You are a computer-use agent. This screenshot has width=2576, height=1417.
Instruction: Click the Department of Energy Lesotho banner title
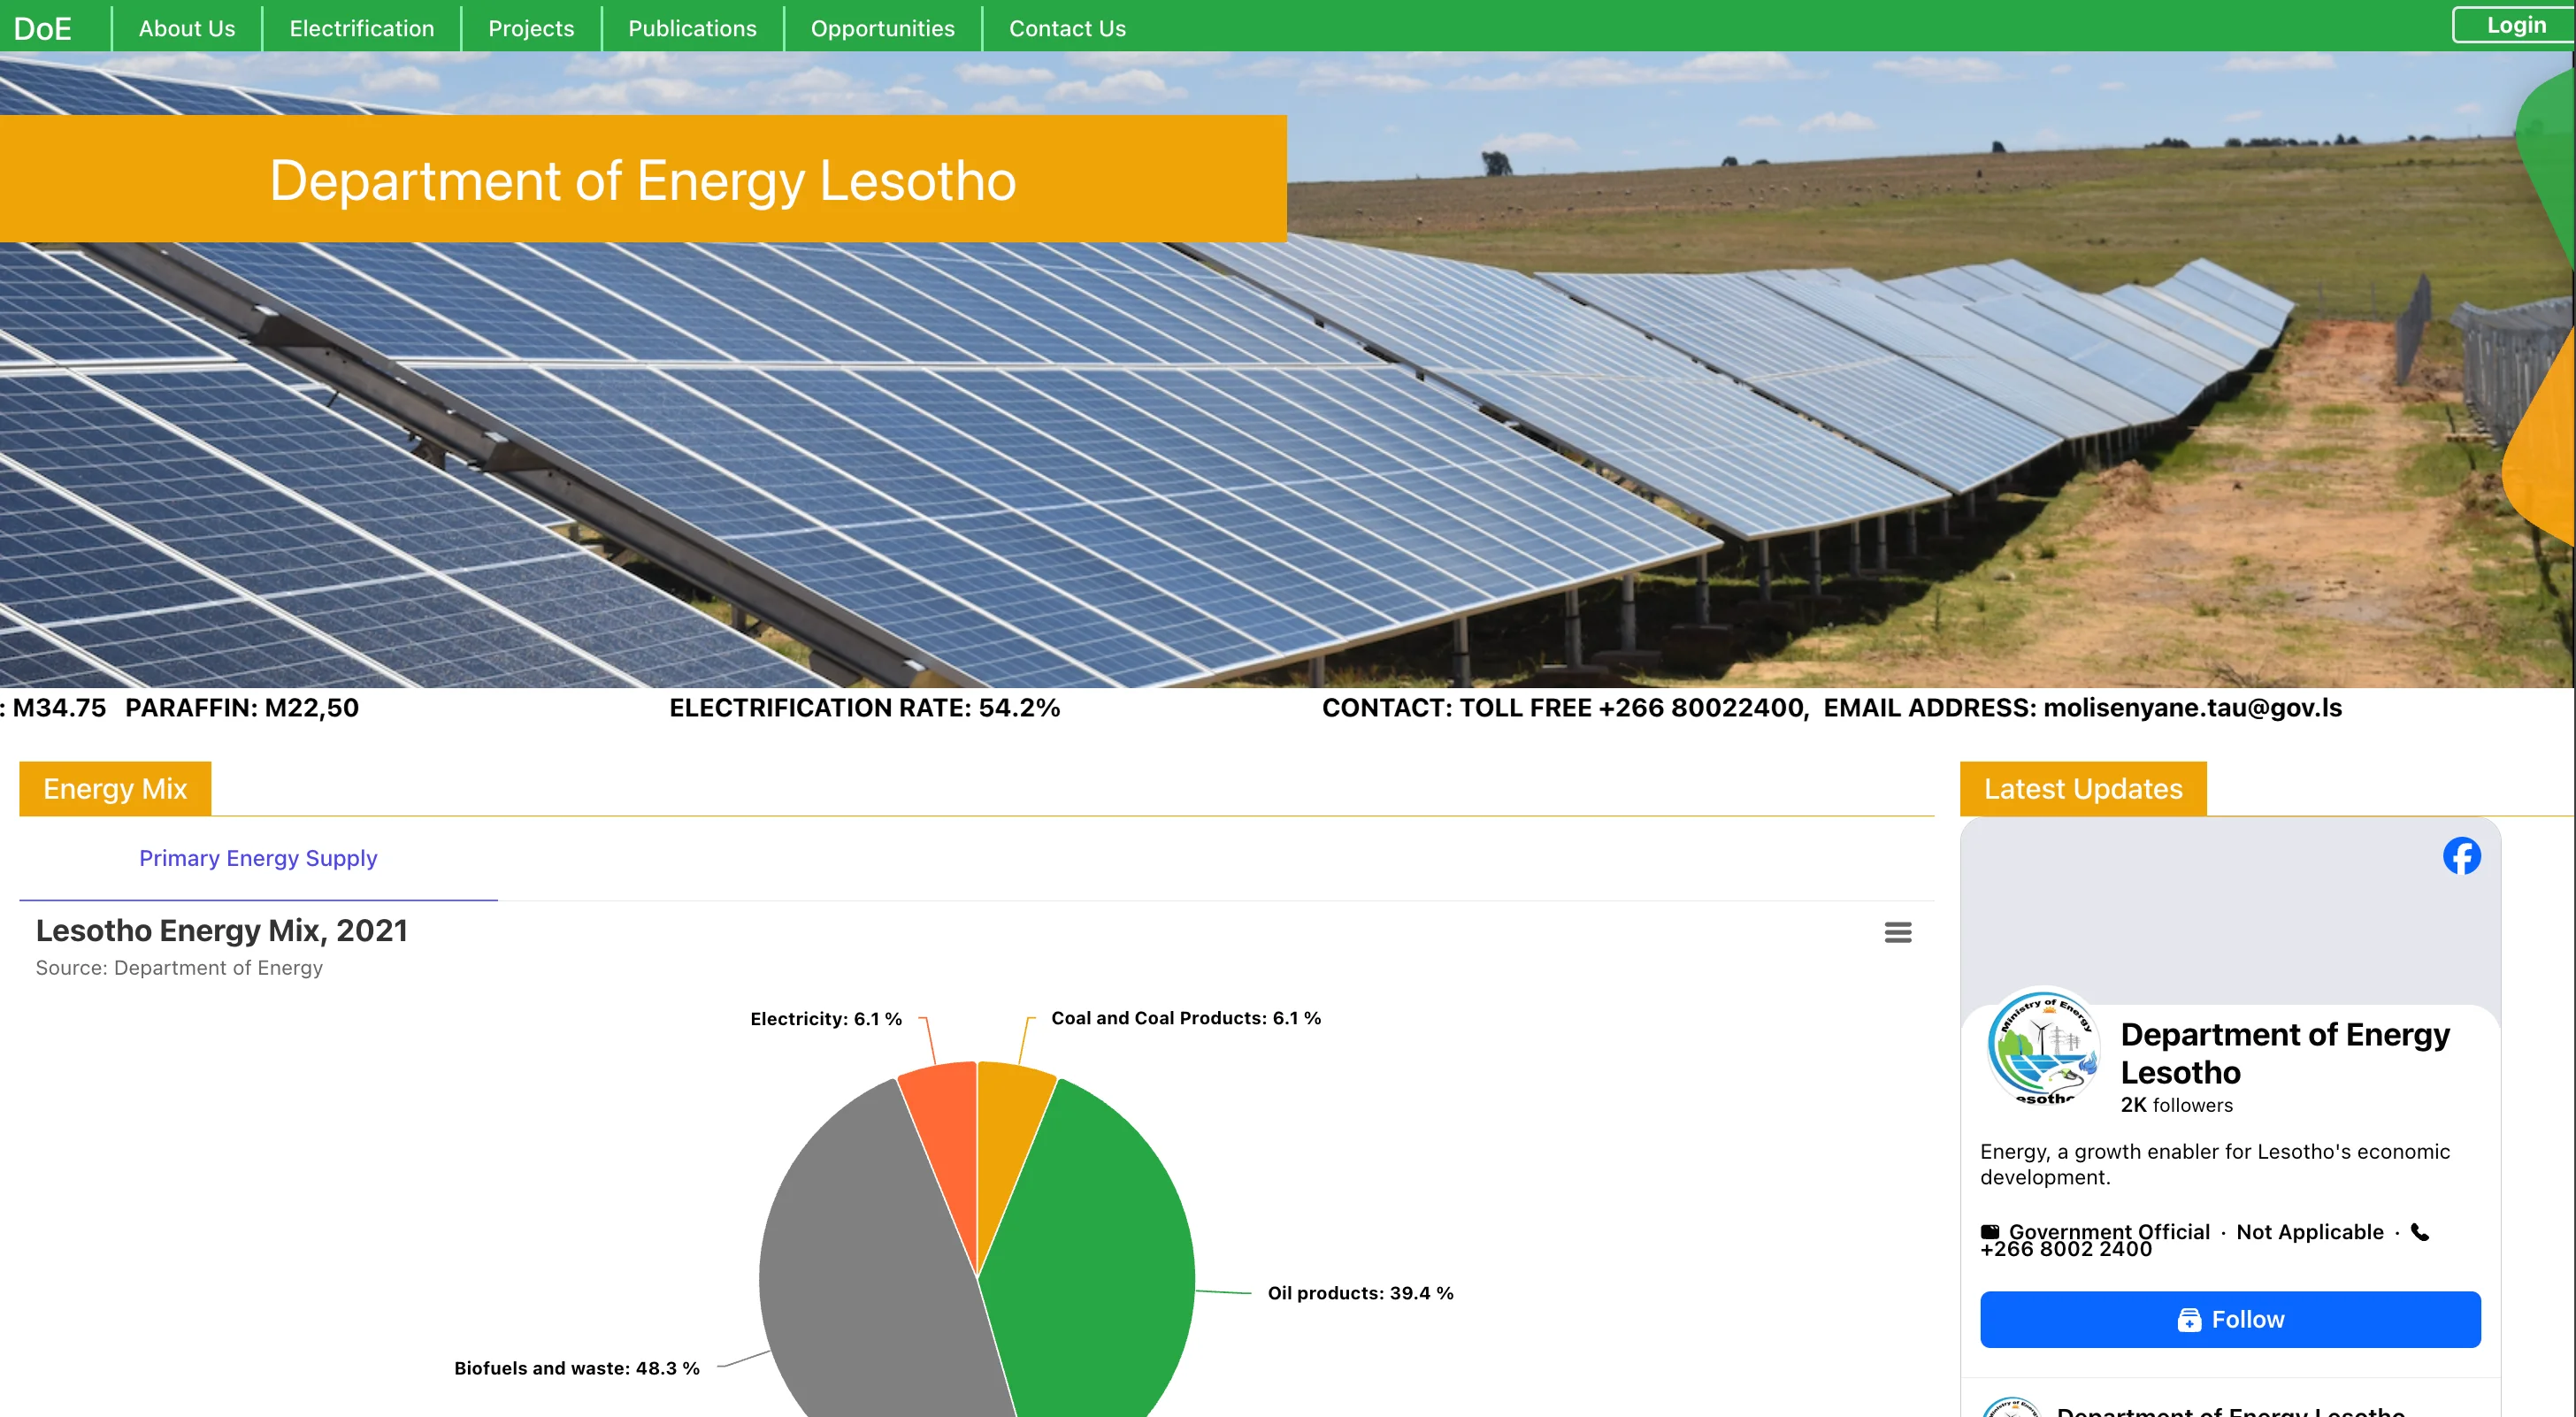pos(643,180)
